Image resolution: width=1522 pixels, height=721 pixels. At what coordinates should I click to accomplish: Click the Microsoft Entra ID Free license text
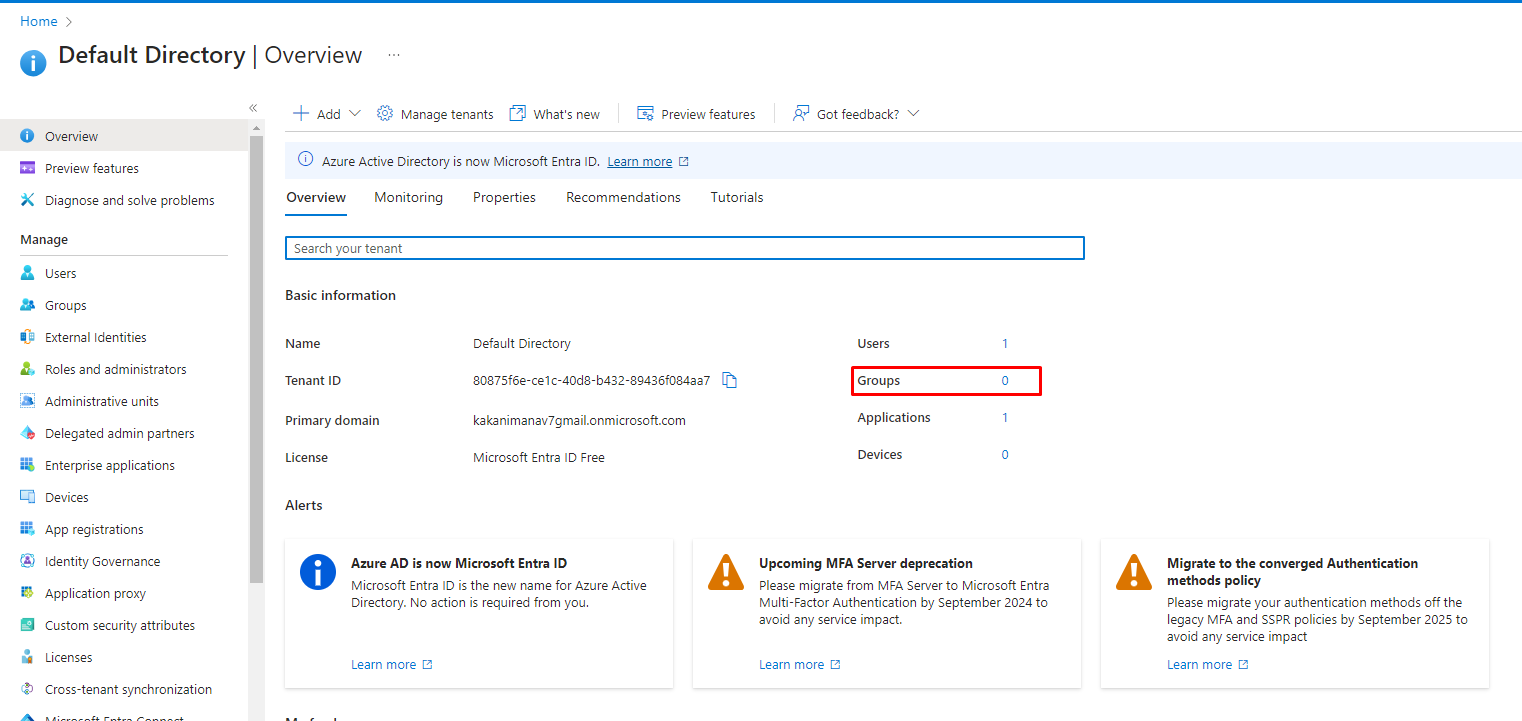[539, 457]
